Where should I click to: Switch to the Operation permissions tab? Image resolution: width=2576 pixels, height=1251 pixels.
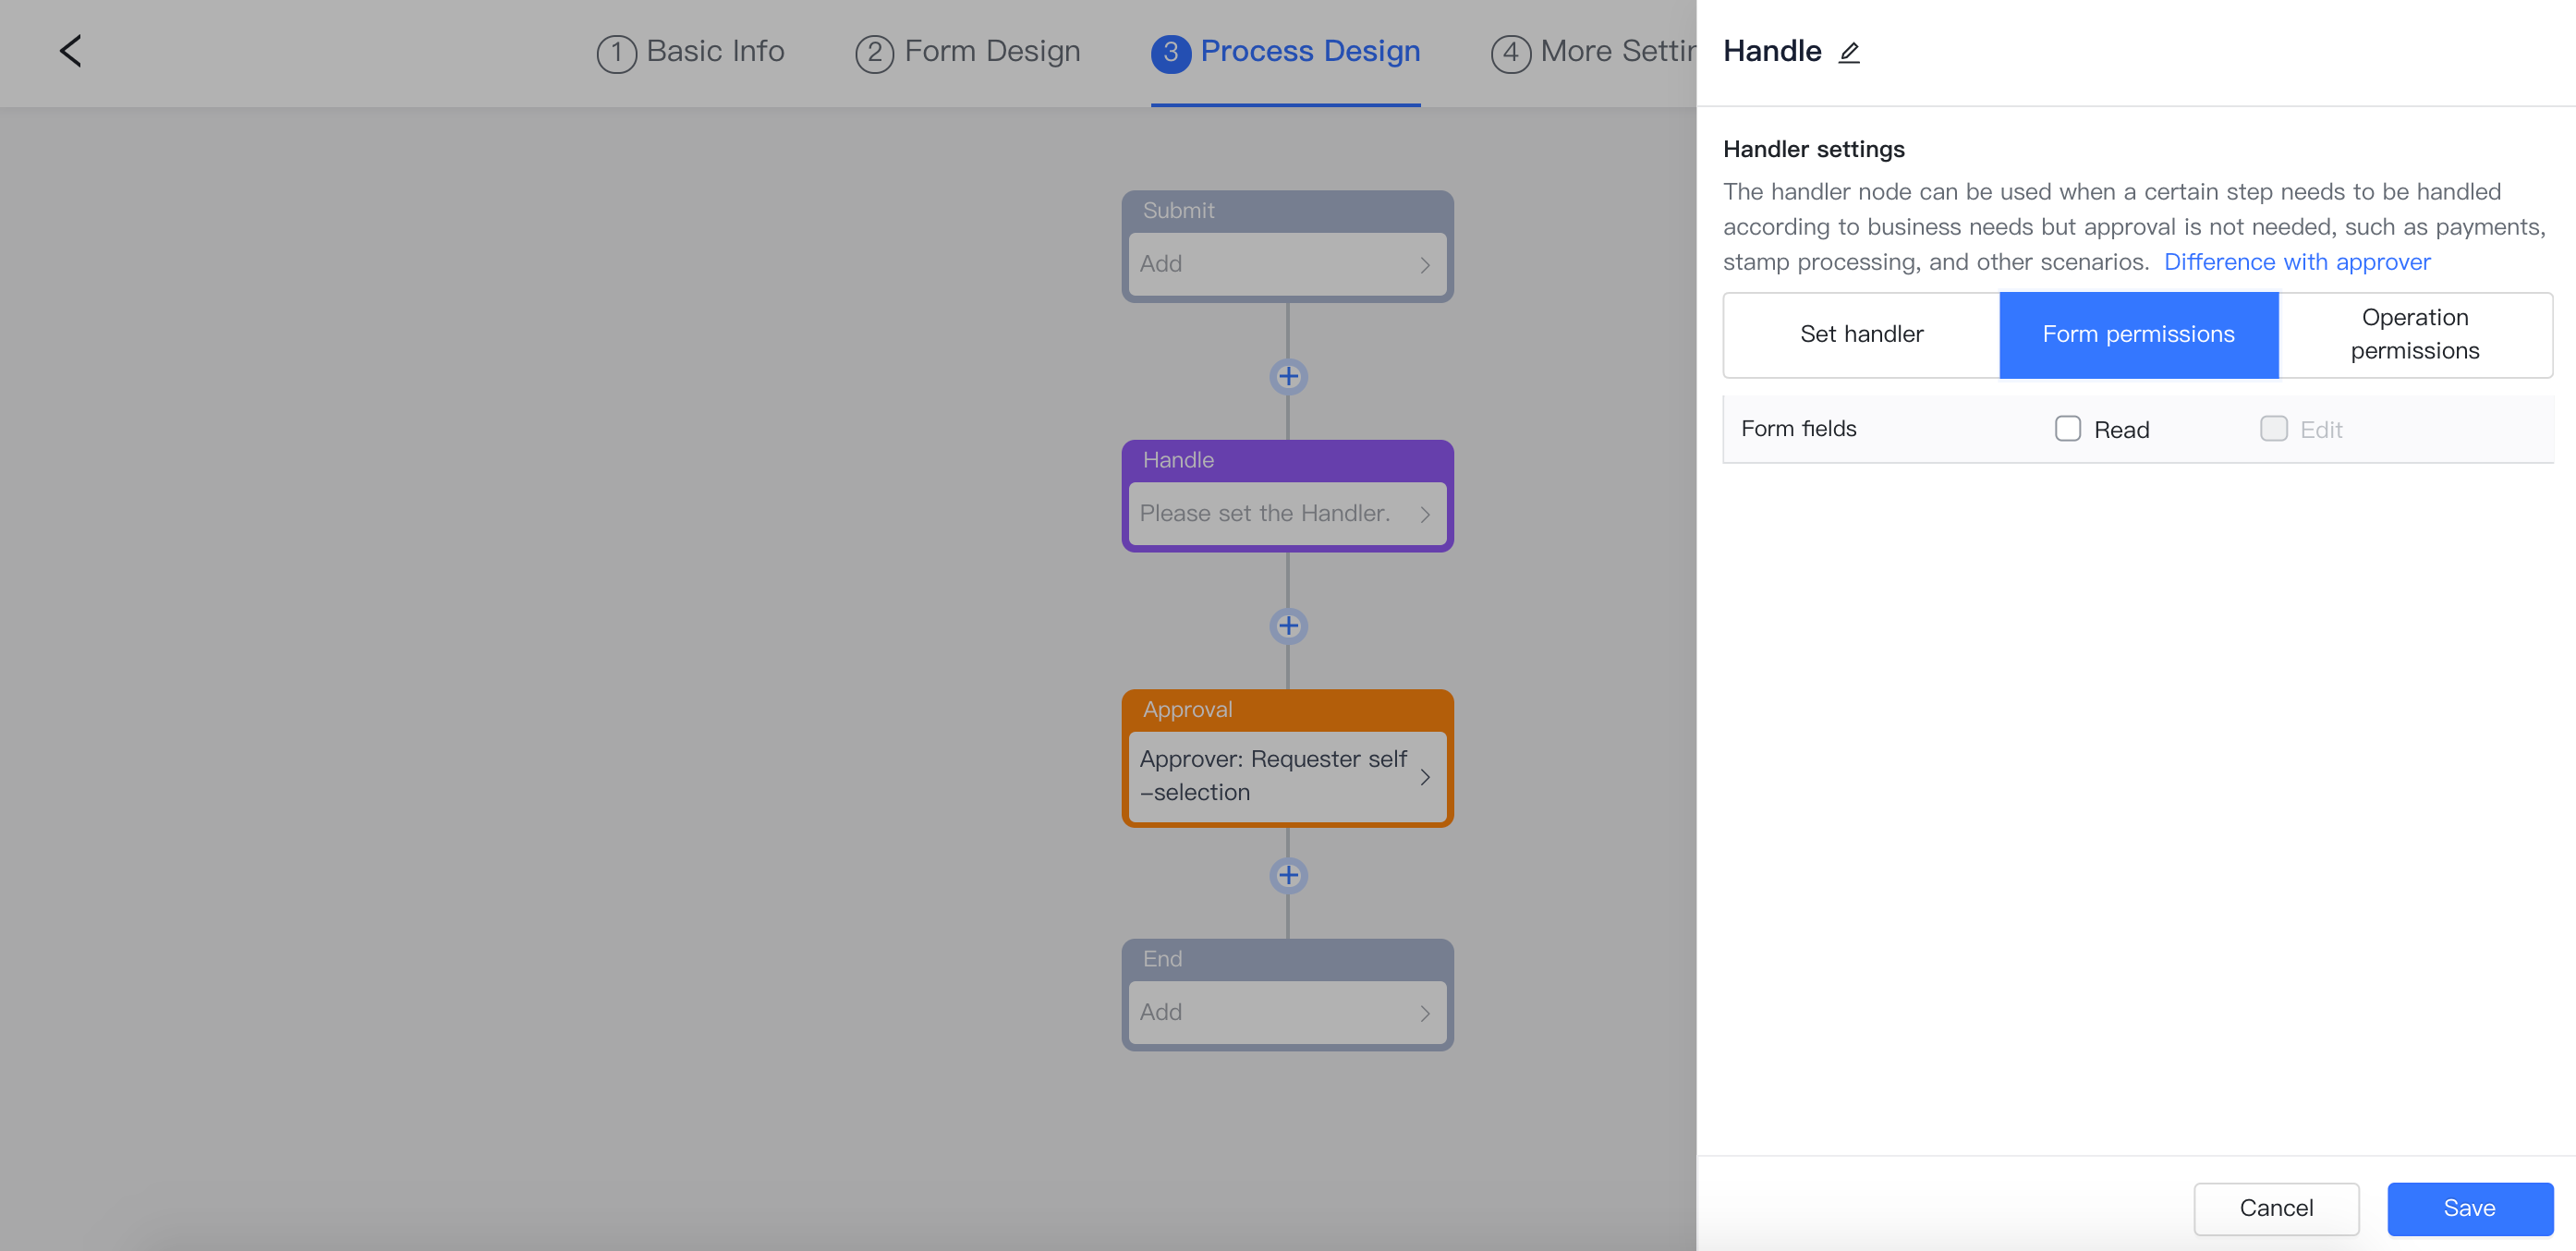[2414, 334]
